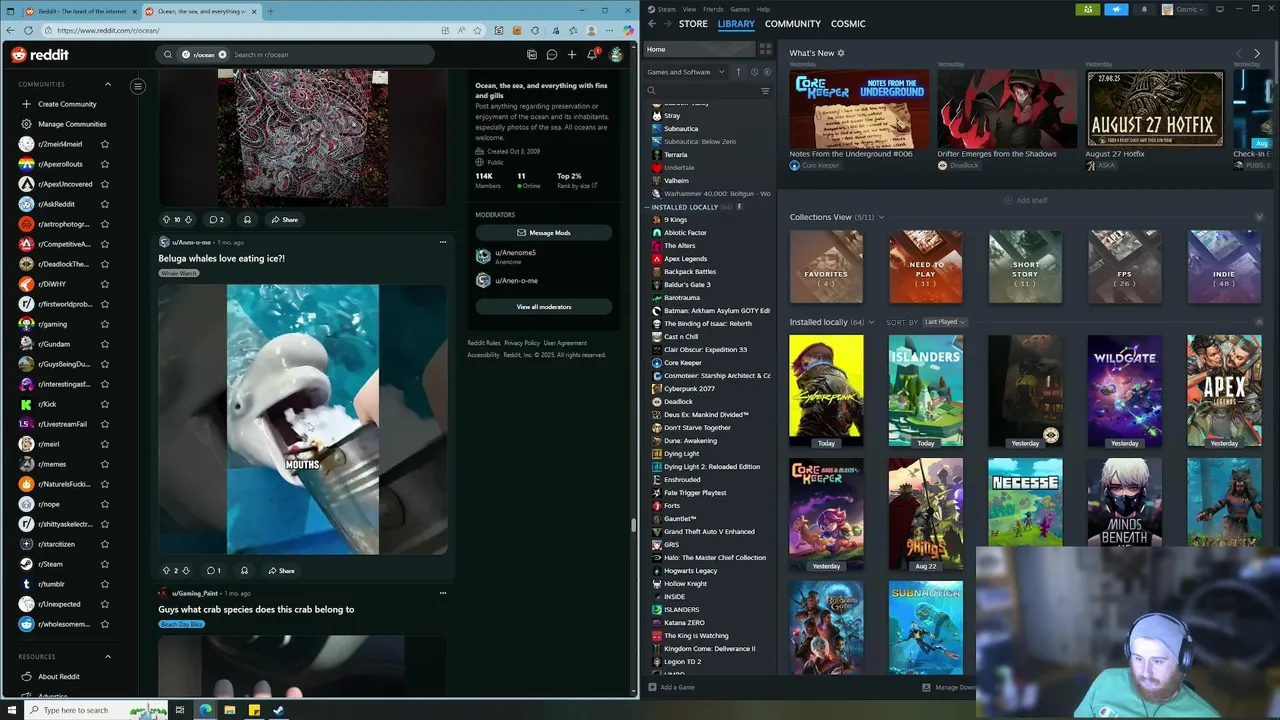Toggle favorite star for r/memes
The image size is (1280, 720).
(104, 464)
